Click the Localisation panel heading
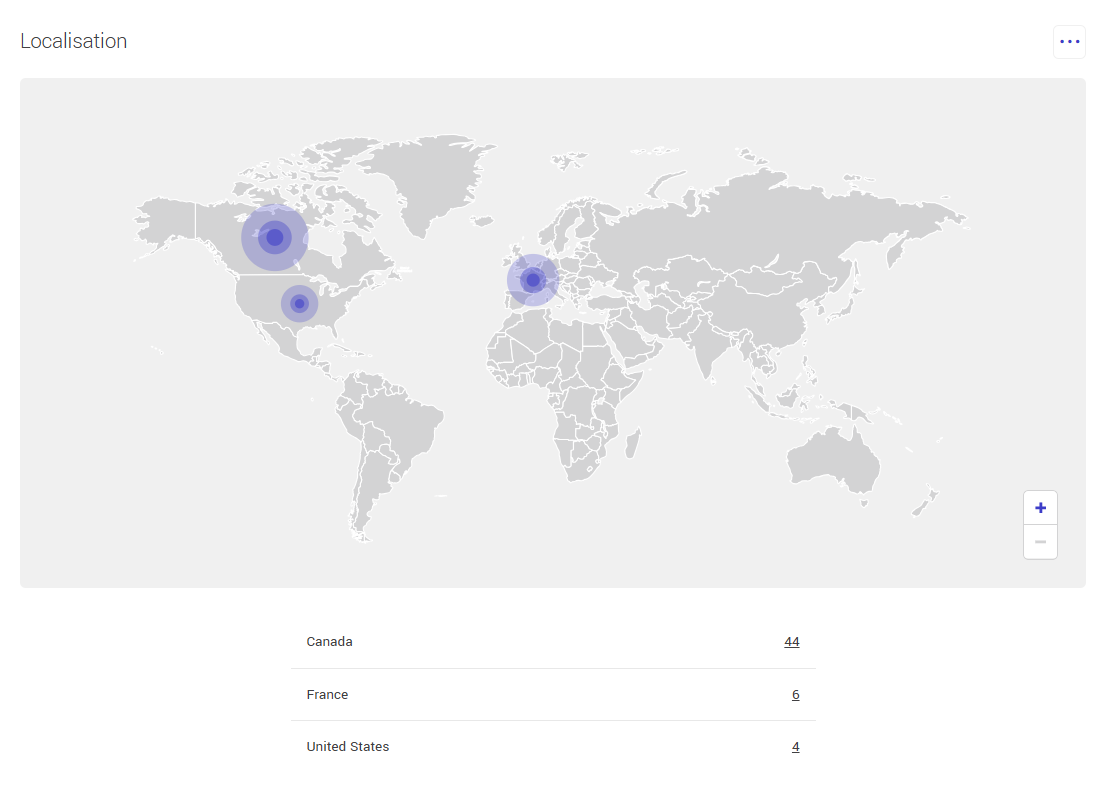 (x=74, y=41)
